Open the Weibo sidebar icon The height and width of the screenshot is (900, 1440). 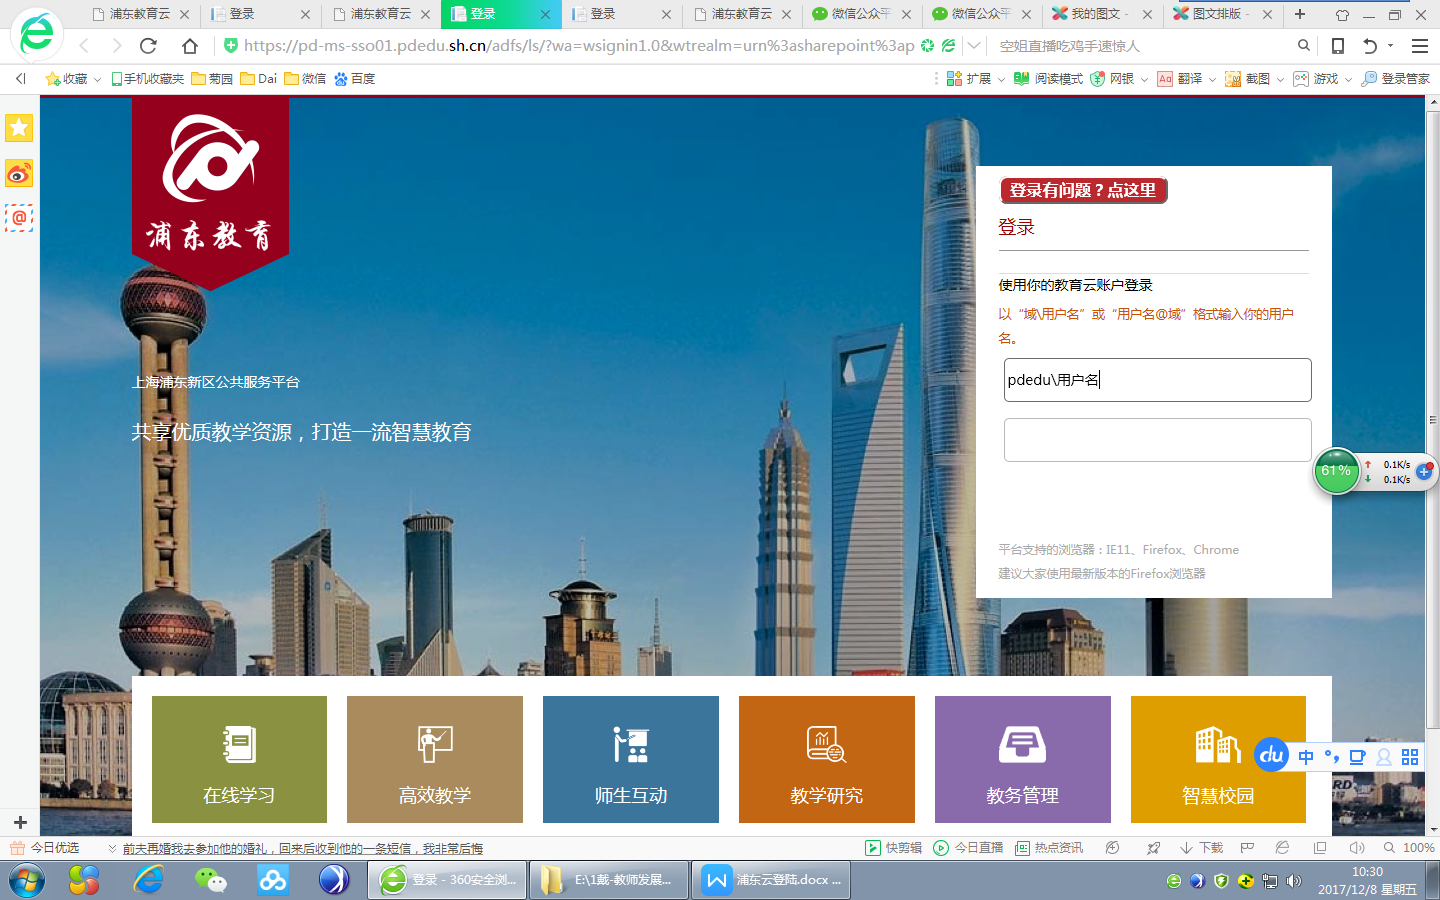pos(19,174)
